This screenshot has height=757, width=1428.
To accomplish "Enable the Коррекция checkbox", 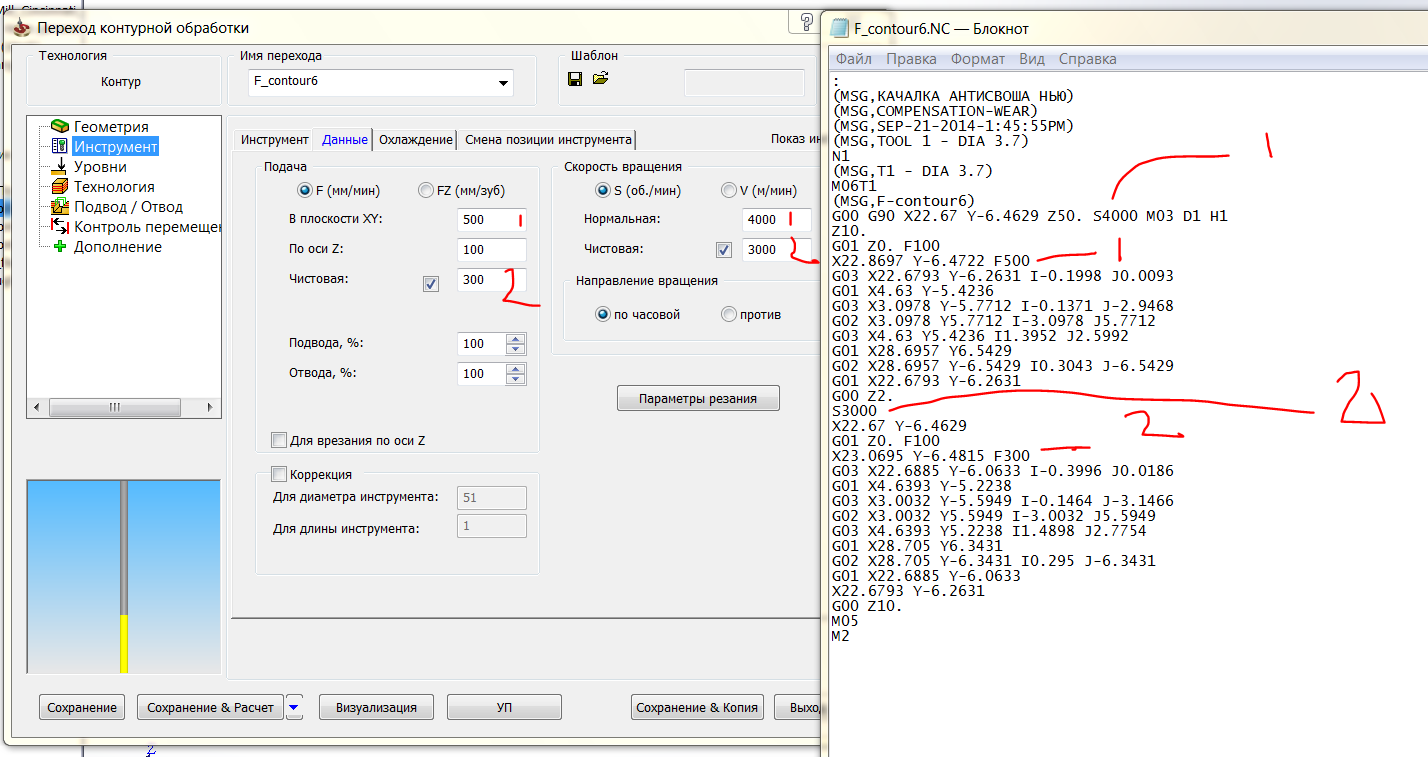I will (x=279, y=474).
